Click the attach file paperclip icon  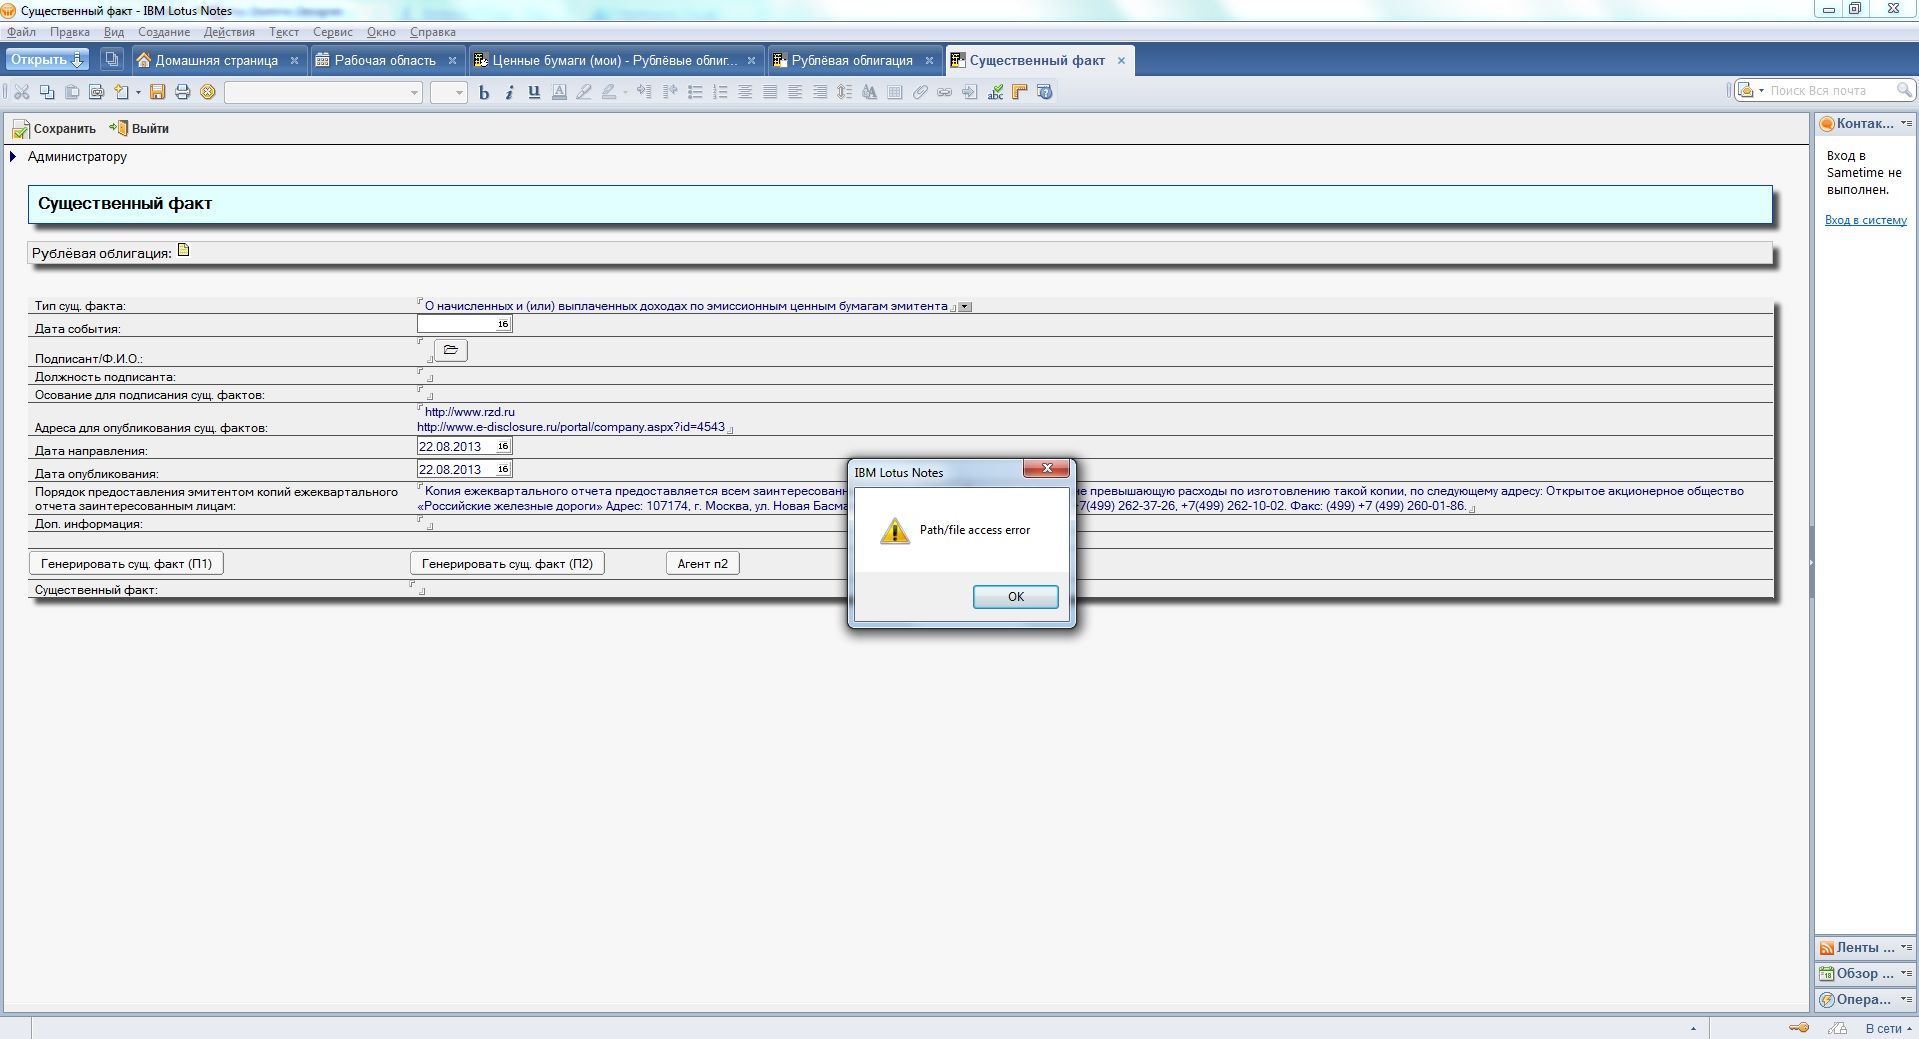point(920,92)
